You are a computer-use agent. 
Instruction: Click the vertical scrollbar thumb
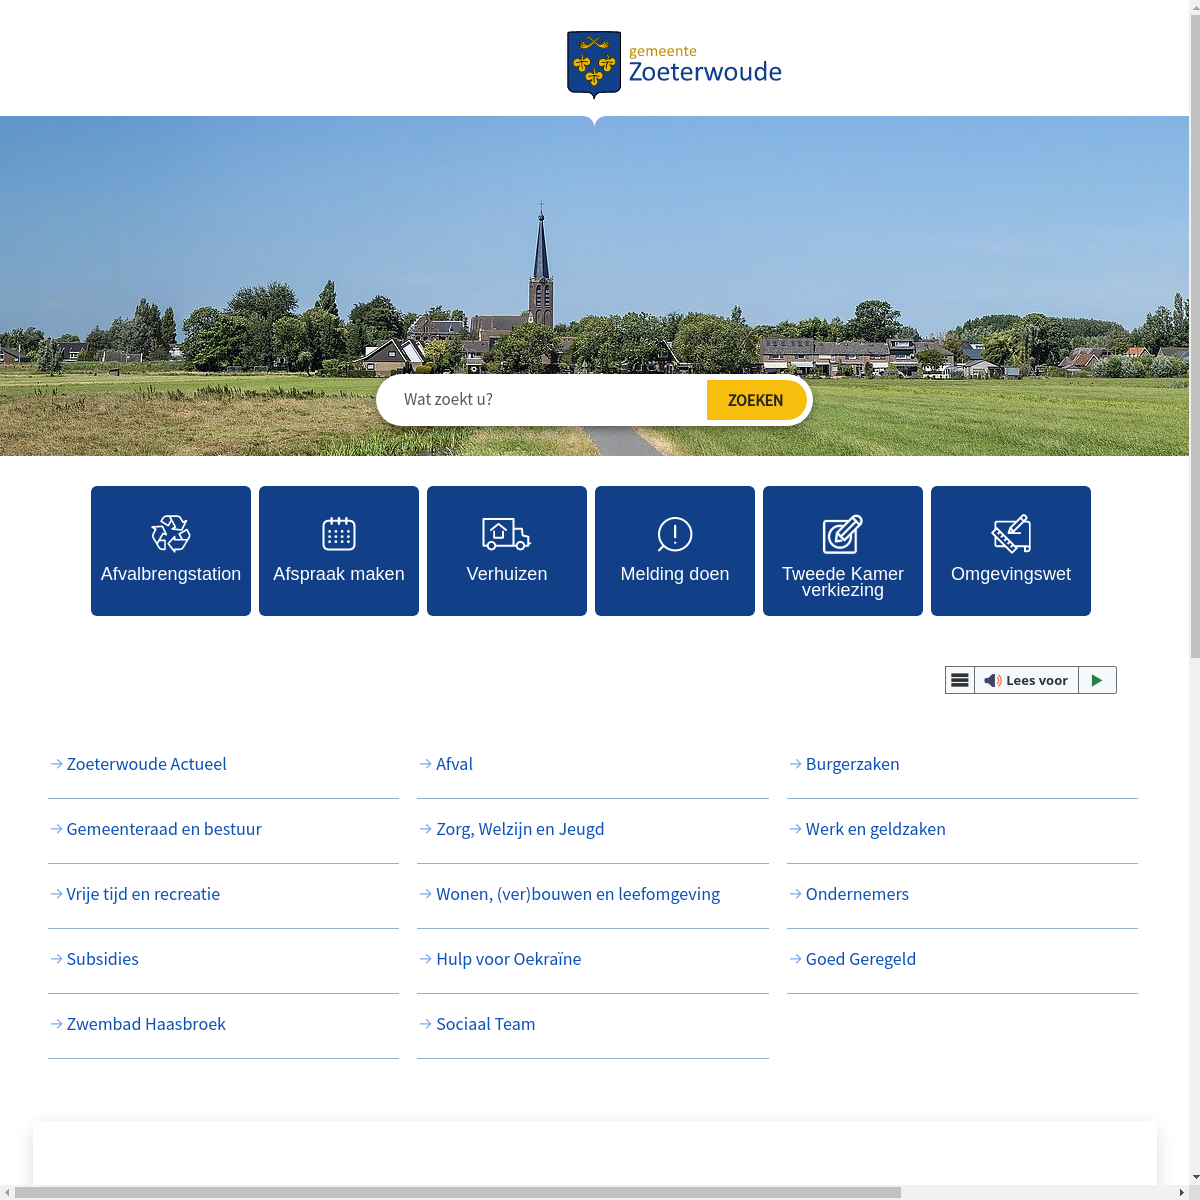[x=1194, y=337]
